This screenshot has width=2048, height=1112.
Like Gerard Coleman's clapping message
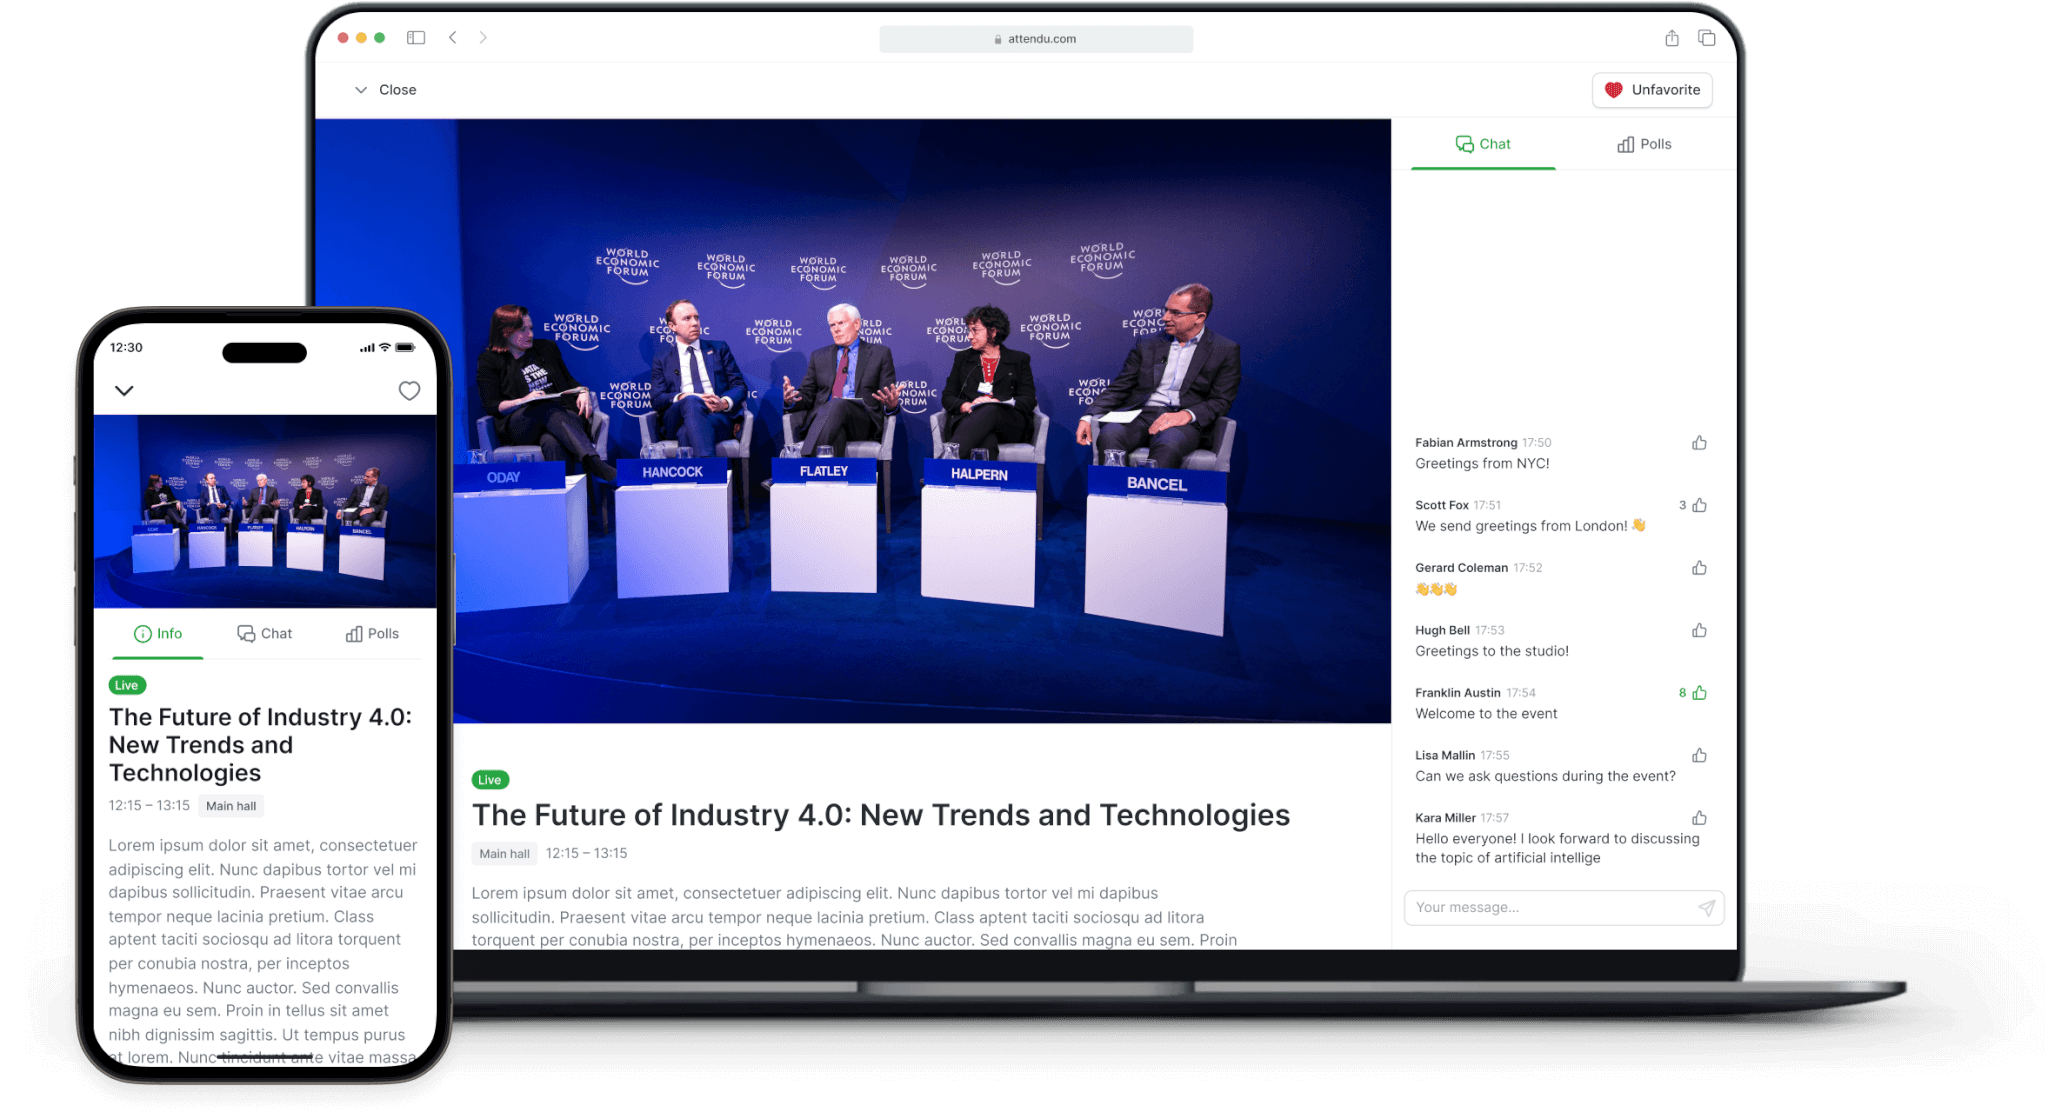(x=1699, y=568)
